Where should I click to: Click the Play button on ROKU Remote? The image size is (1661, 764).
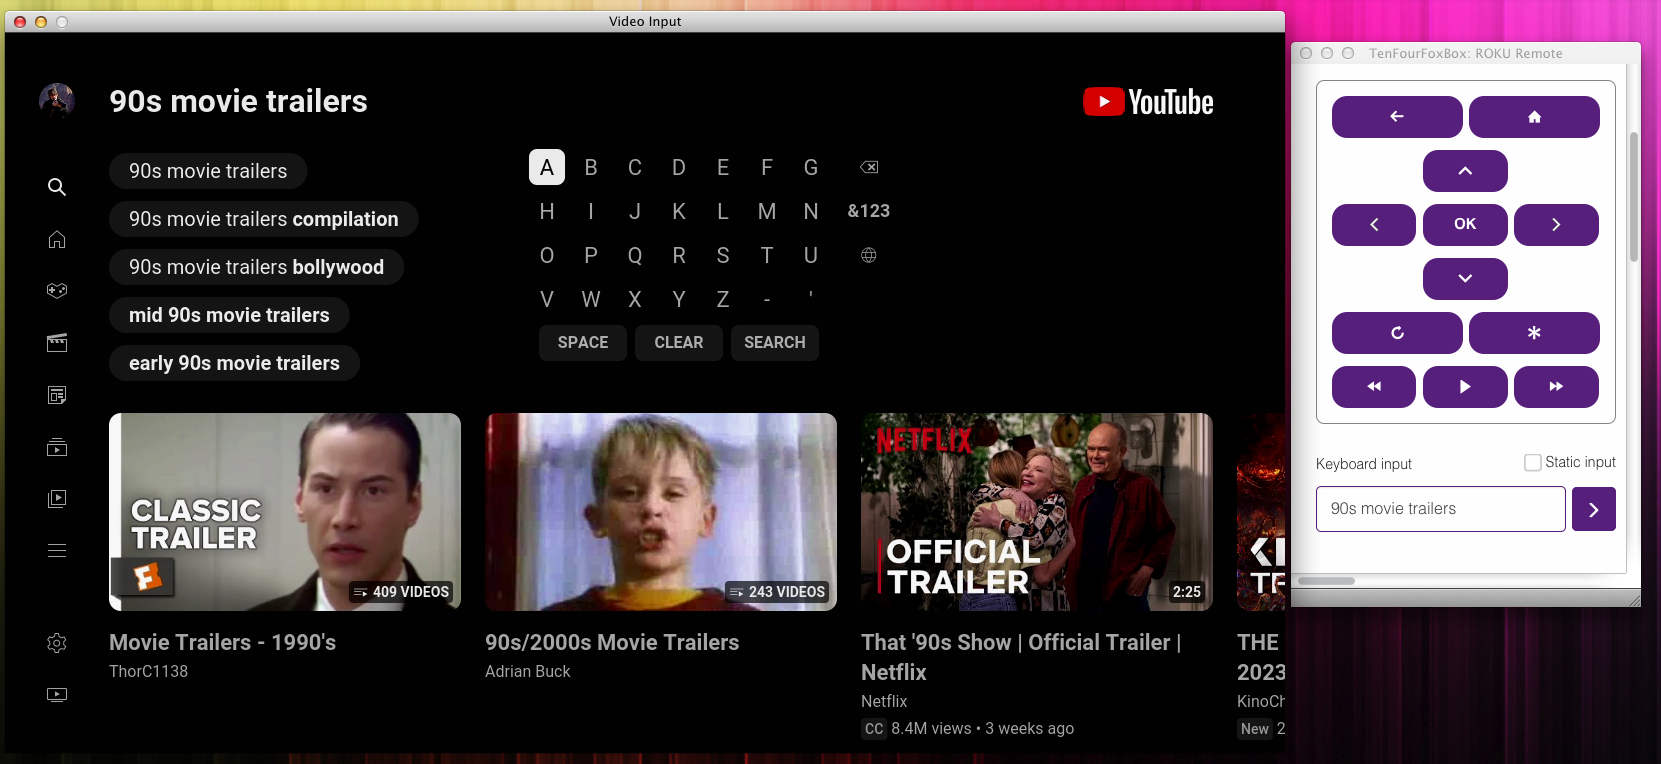click(x=1465, y=387)
